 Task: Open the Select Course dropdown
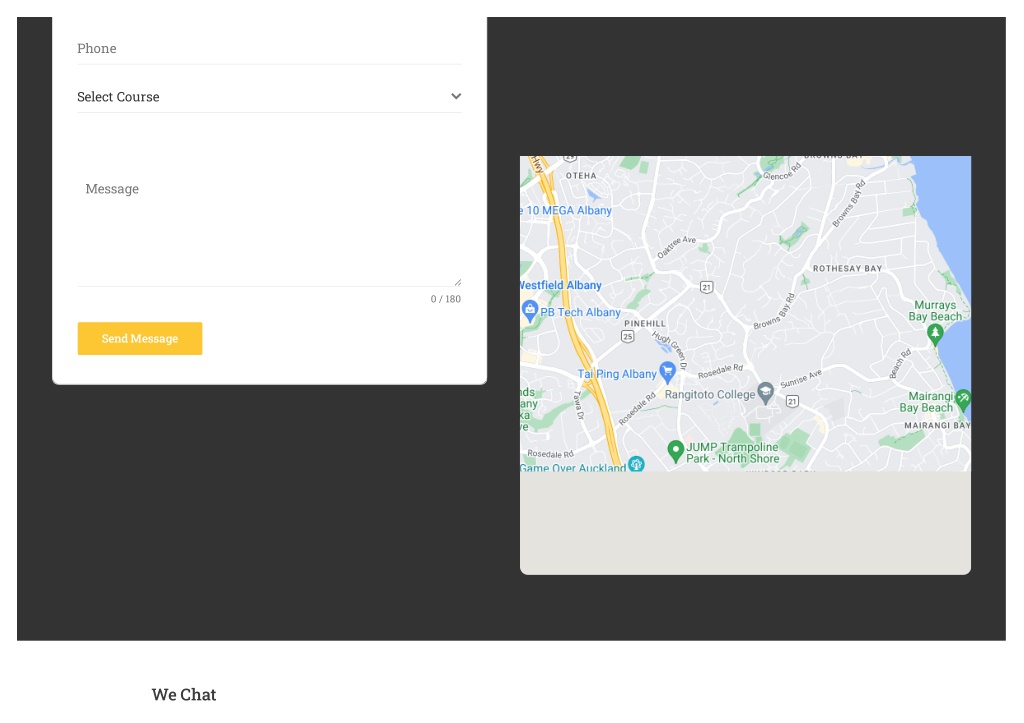coord(269,97)
